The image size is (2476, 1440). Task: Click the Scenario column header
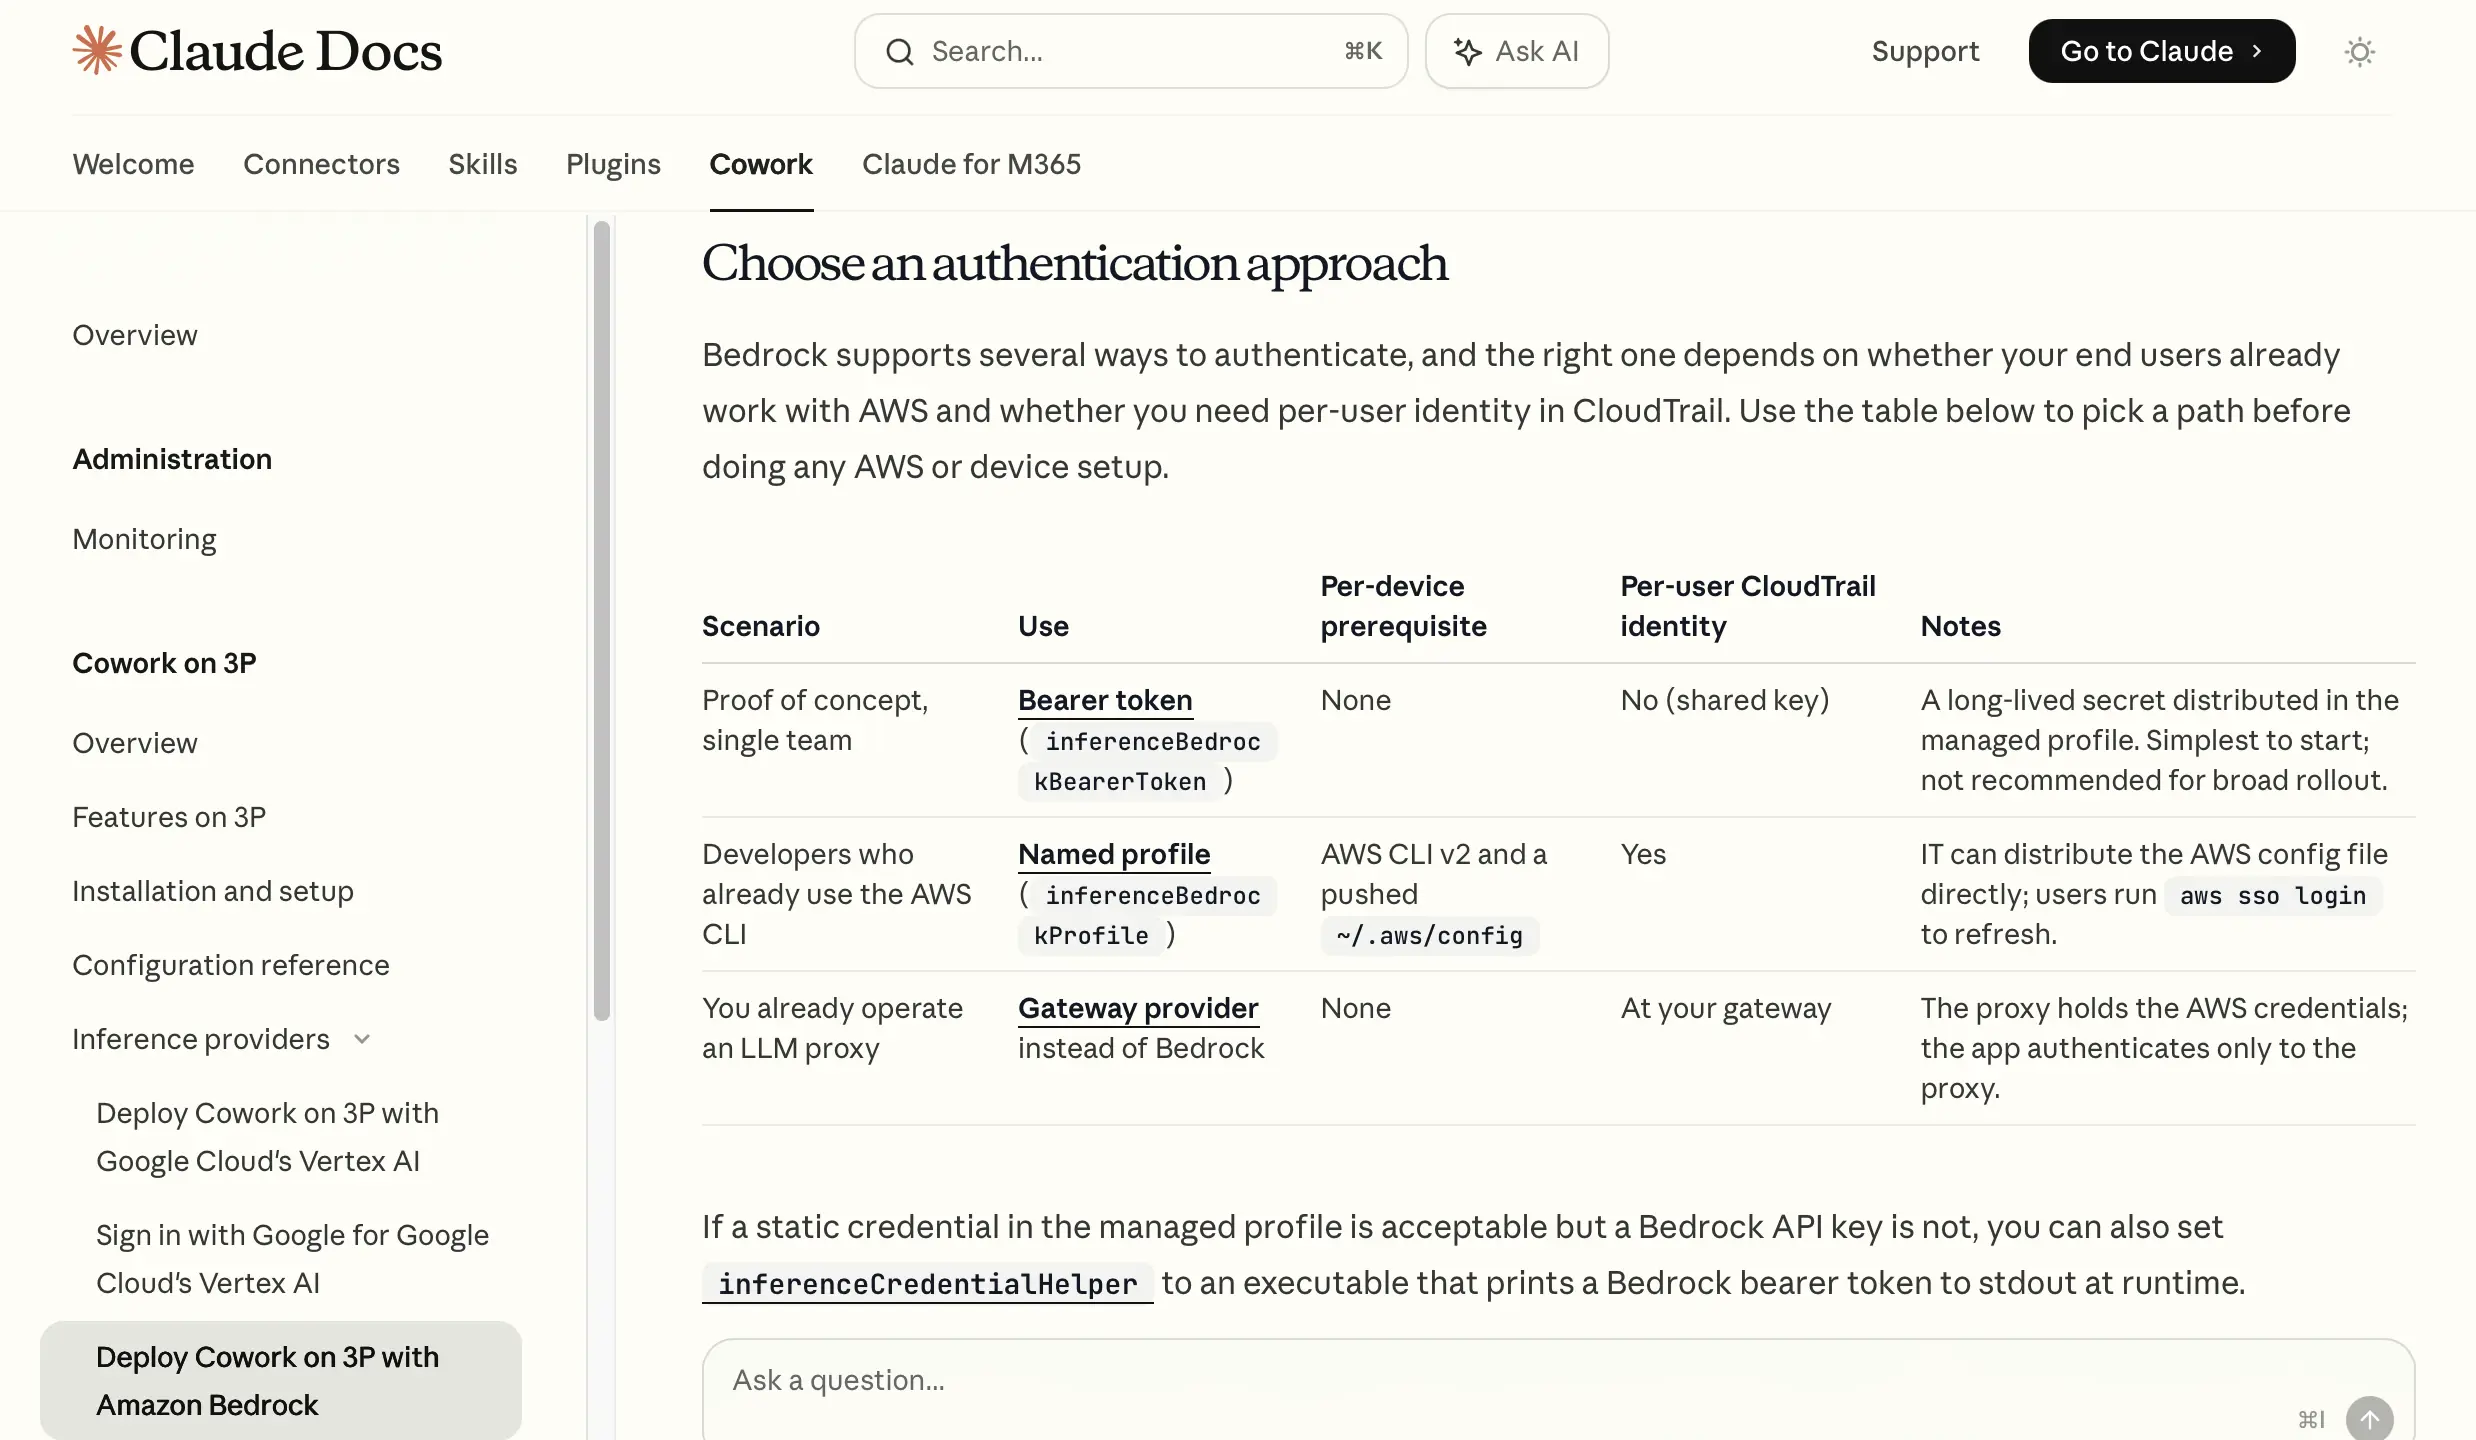[760, 626]
